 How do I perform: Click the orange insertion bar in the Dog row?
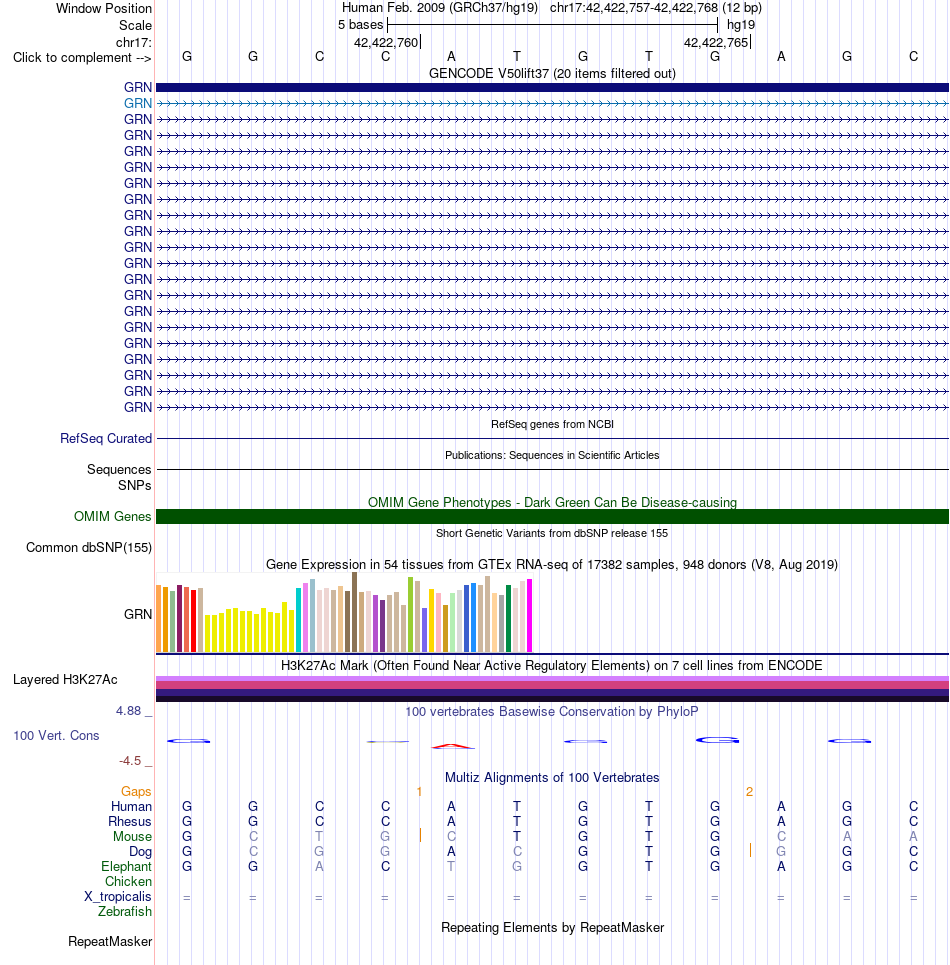point(750,851)
